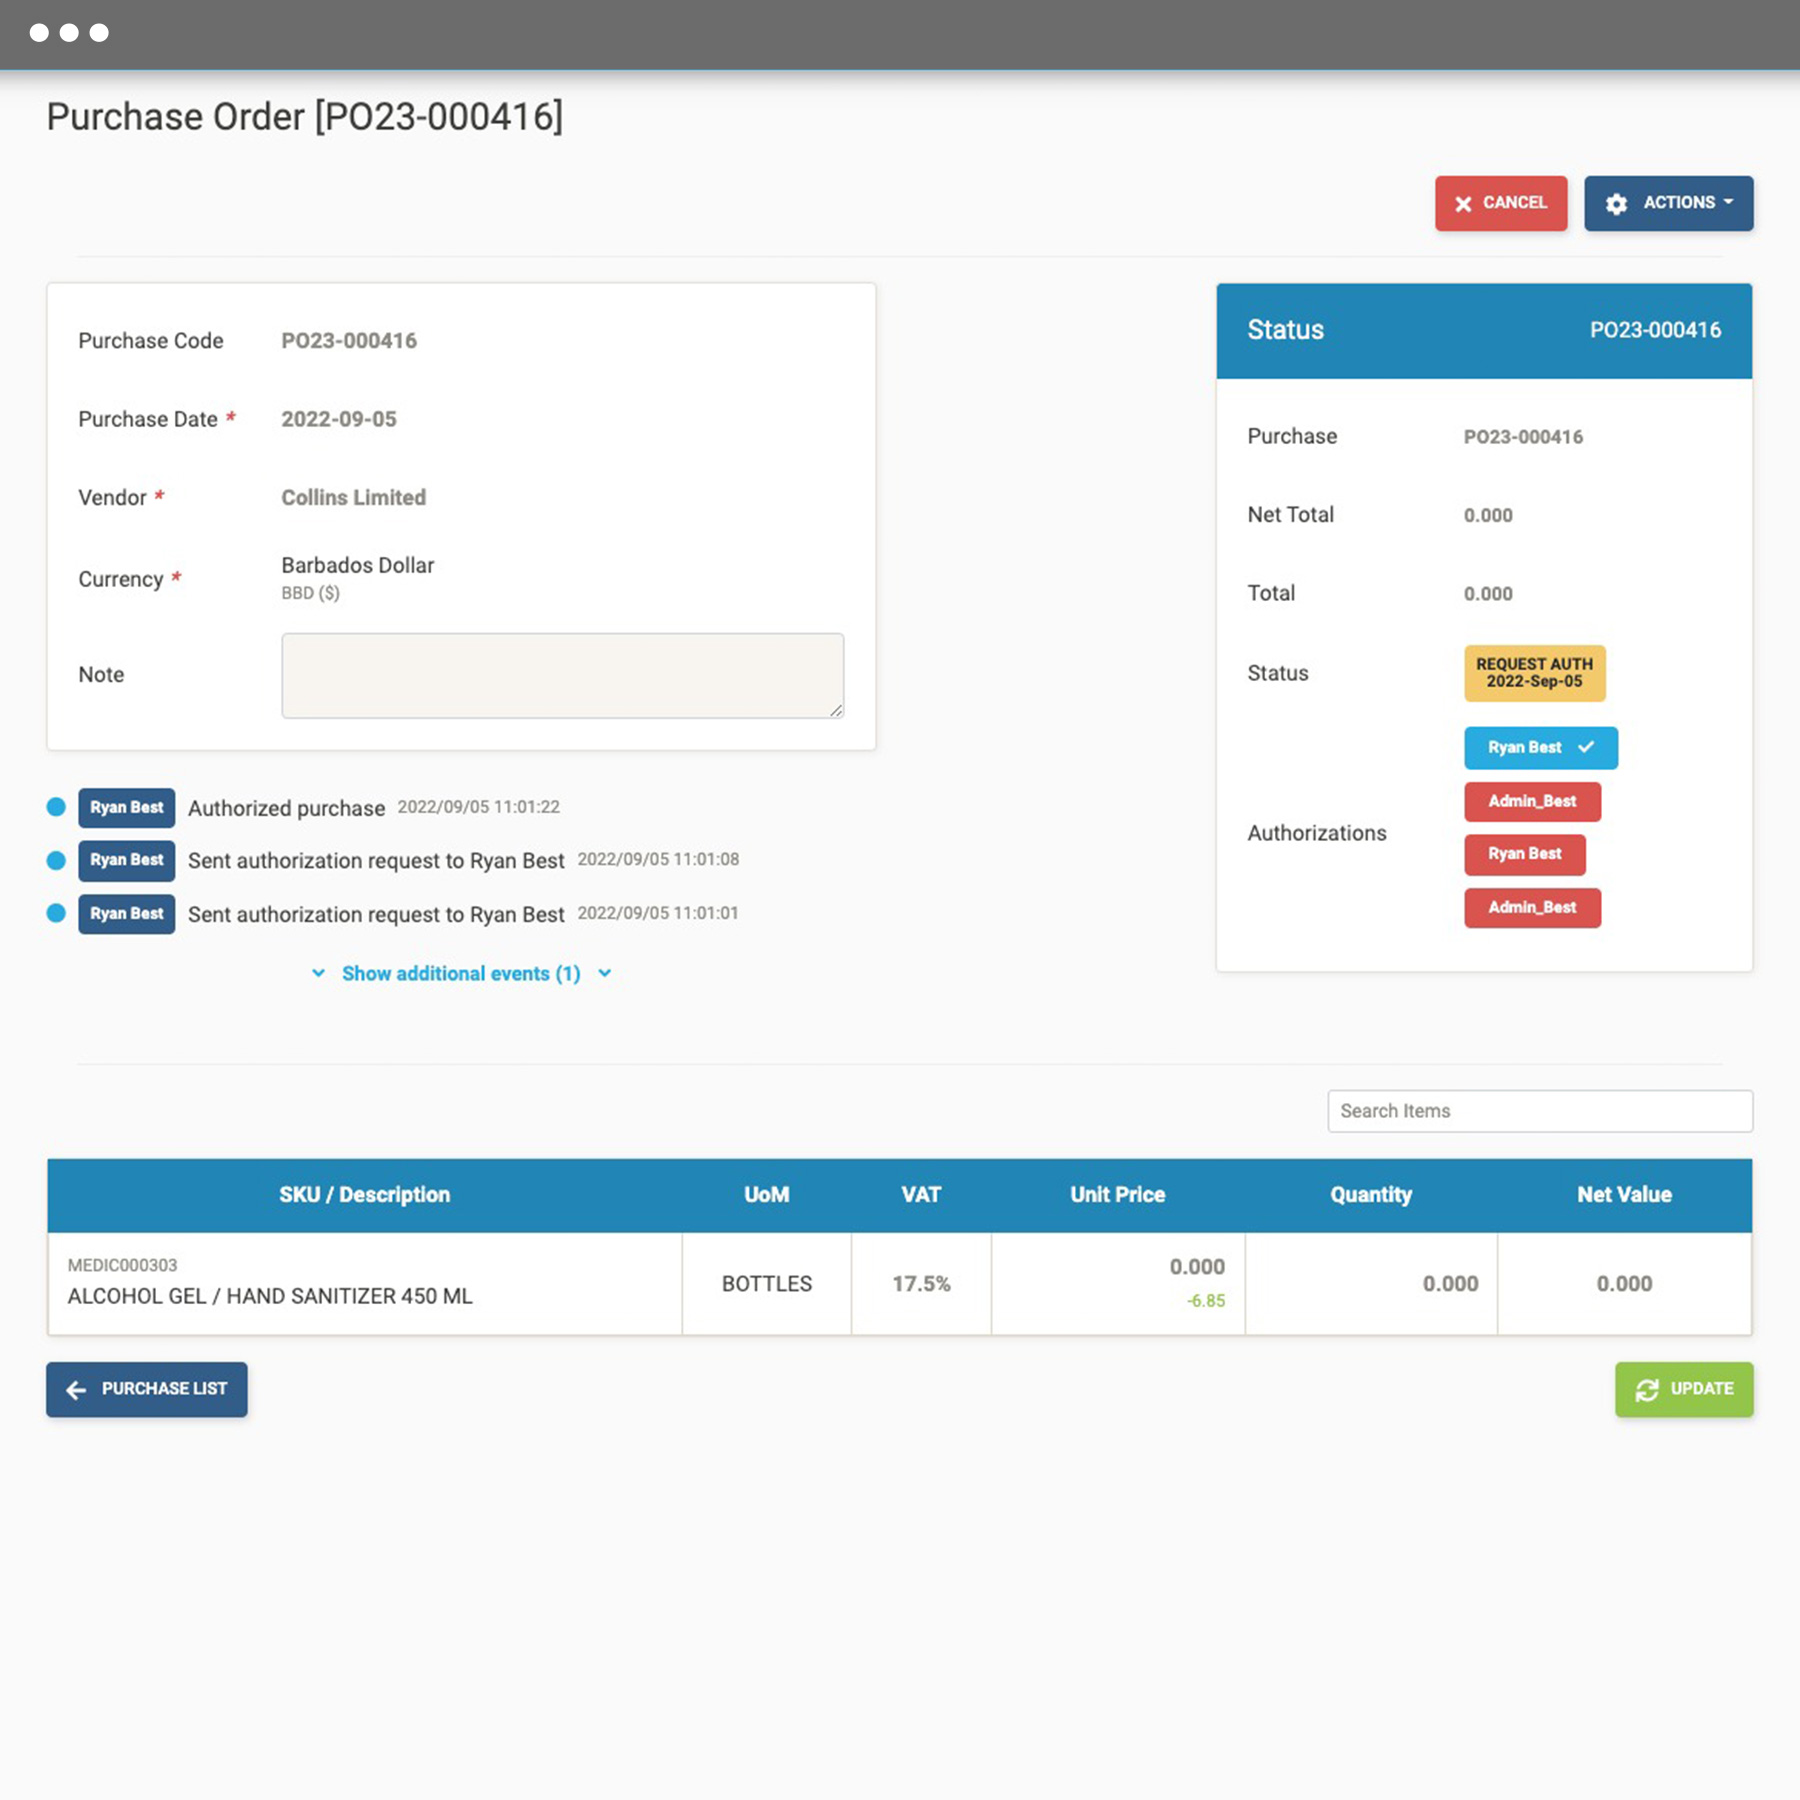Click the Ryan Best badge on Authorized purchase event
1800x1800 pixels.
tap(126, 807)
